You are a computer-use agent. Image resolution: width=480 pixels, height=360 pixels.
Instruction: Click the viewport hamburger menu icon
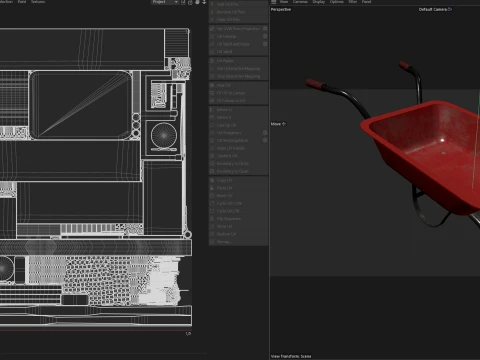(273, 2)
